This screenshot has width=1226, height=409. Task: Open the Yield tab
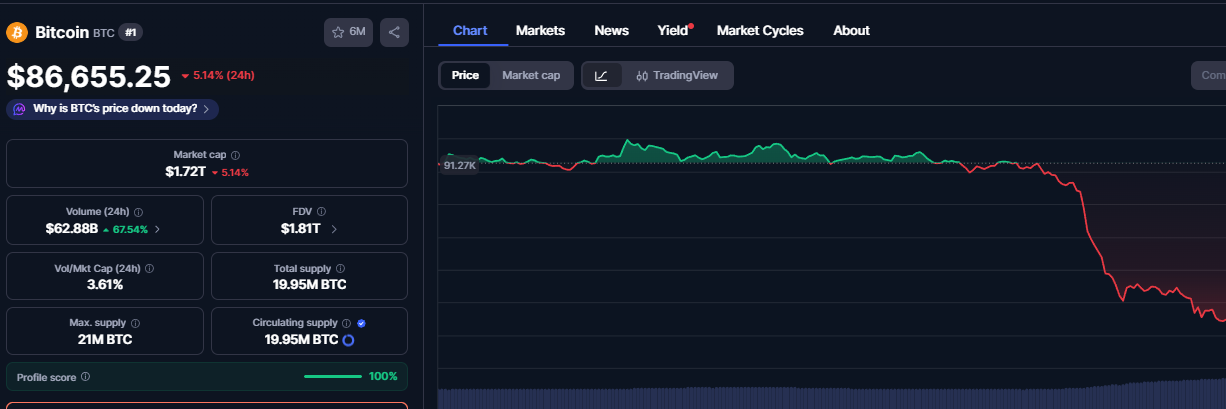point(674,30)
